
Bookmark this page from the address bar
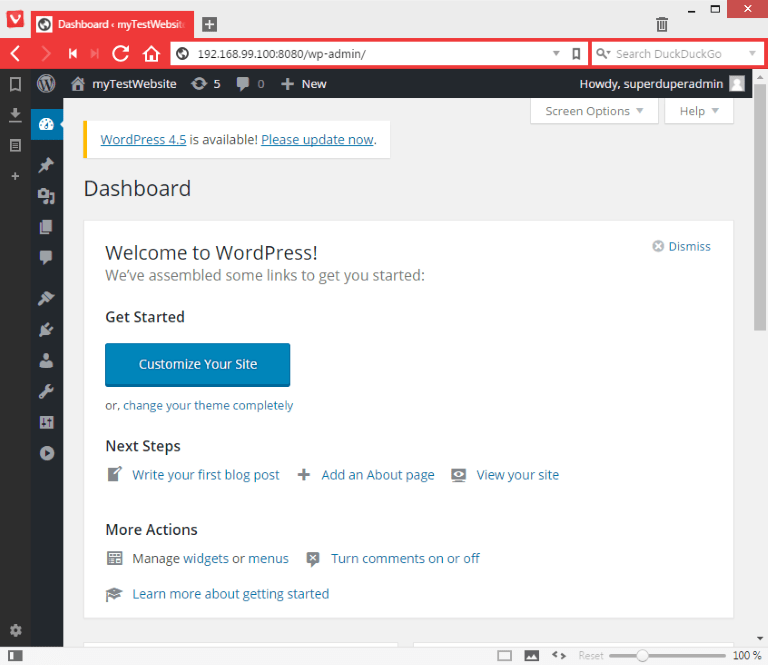point(576,54)
